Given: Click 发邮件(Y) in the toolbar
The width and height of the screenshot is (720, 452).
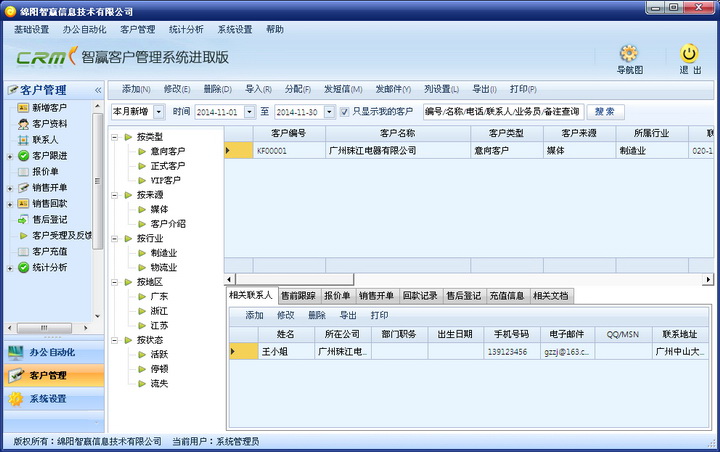Looking at the screenshot, I should coord(393,89).
